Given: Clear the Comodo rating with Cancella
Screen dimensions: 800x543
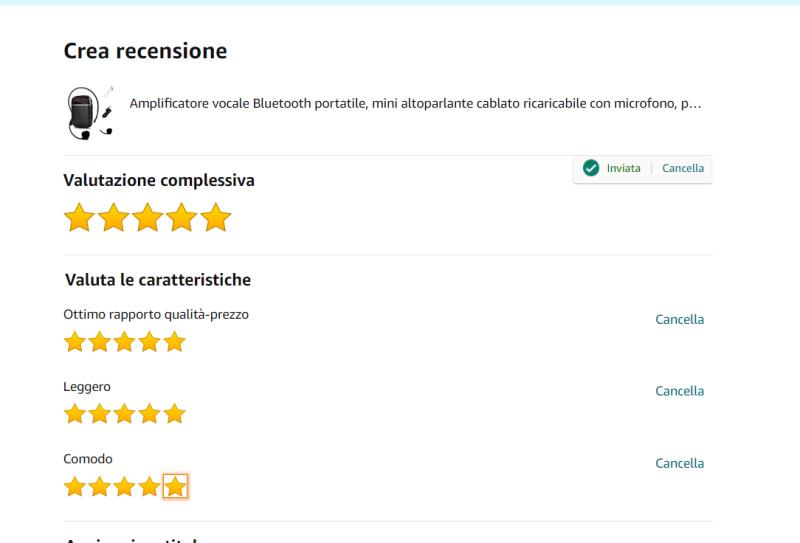Looking at the screenshot, I should pyautogui.click(x=679, y=463).
